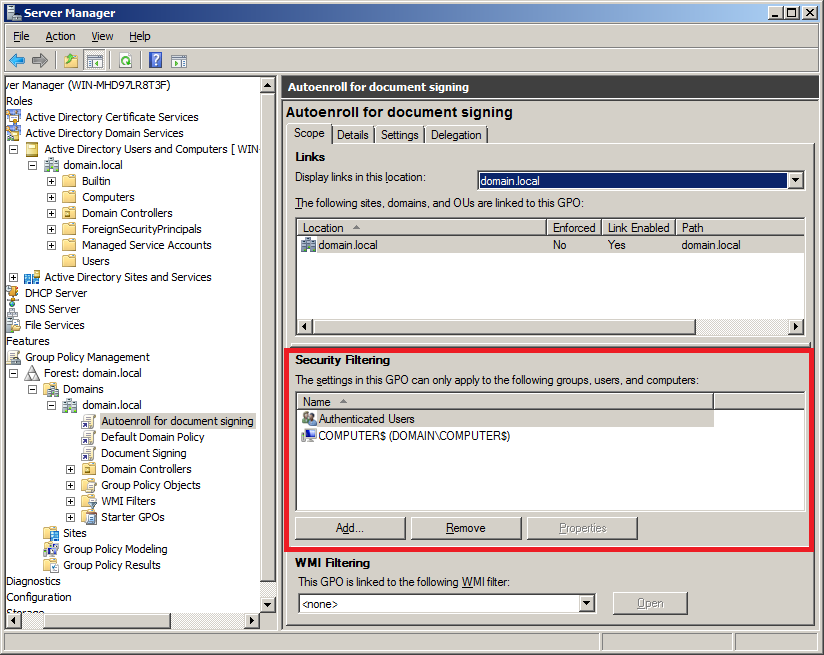
Task: Click the Default Domain Policy GPO icon
Action: tap(89, 437)
